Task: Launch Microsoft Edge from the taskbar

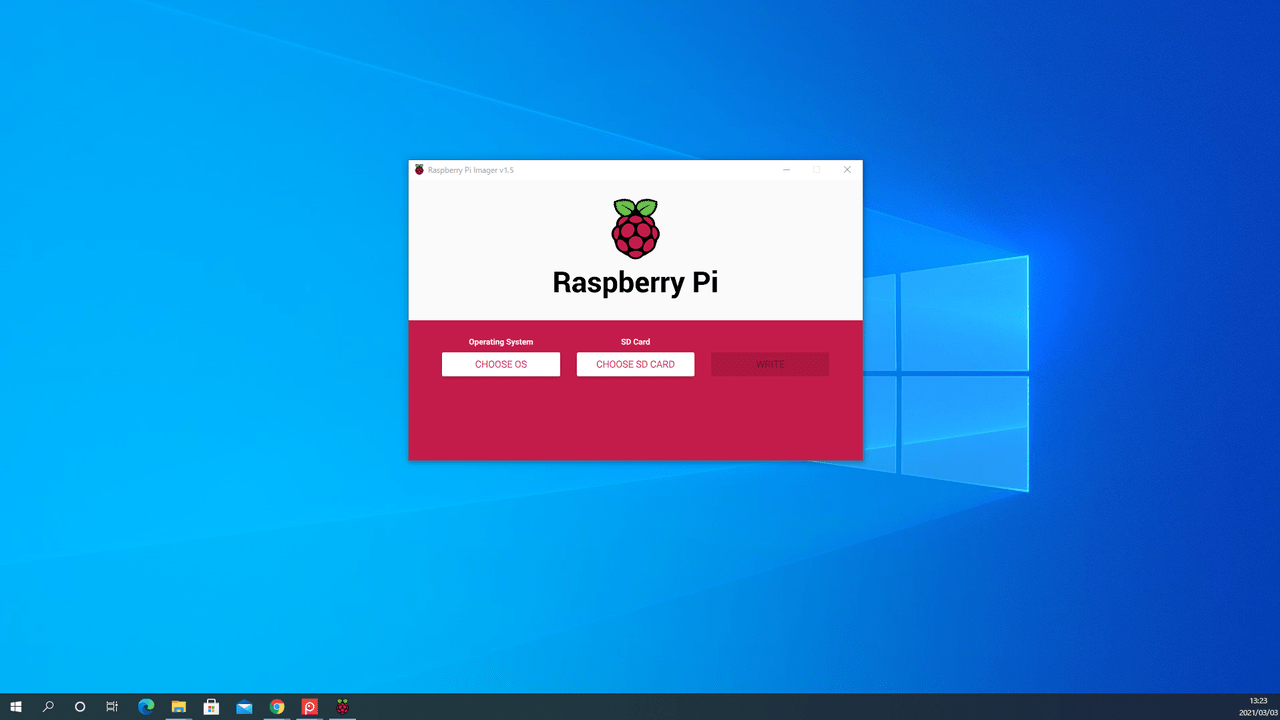Action: point(146,707)
